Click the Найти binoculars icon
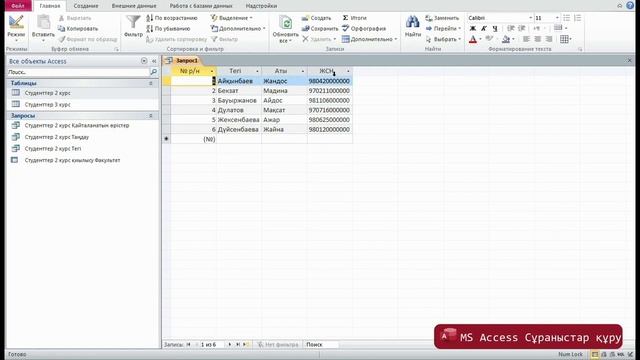This screenshot has width=640, height=360. 412,22
